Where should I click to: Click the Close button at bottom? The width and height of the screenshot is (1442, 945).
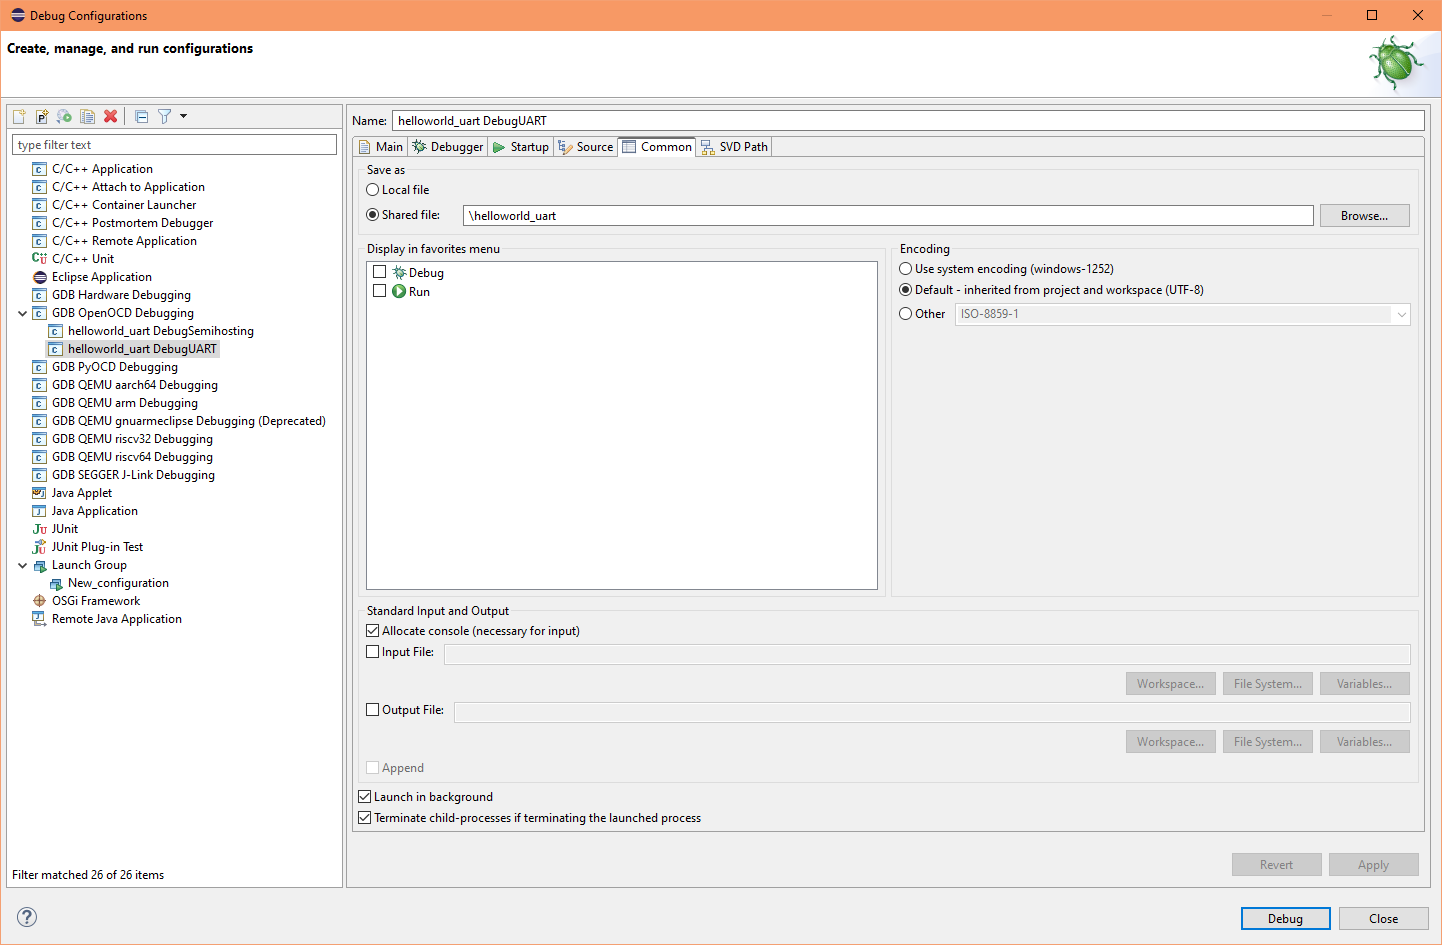click(x=1384, y=919)
